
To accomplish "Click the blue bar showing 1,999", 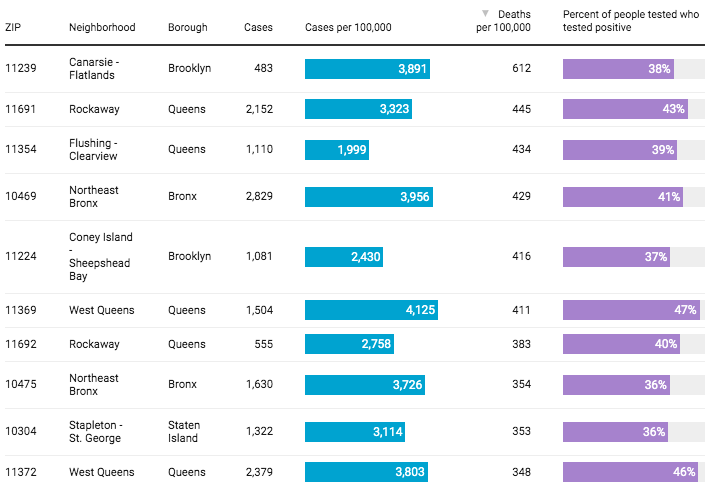I will point(337,150).
